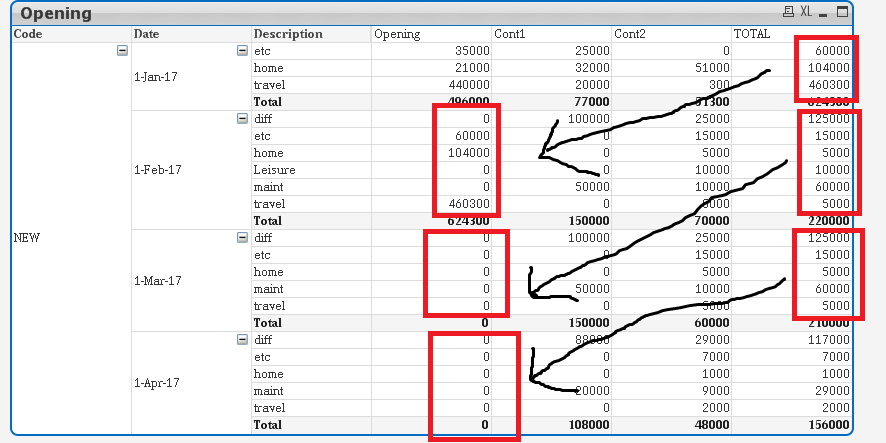Image resolution: width=886 pixels, height=443 pixels.
Task: Click the Total row label under 1-Jan-17
Action: 267,102
